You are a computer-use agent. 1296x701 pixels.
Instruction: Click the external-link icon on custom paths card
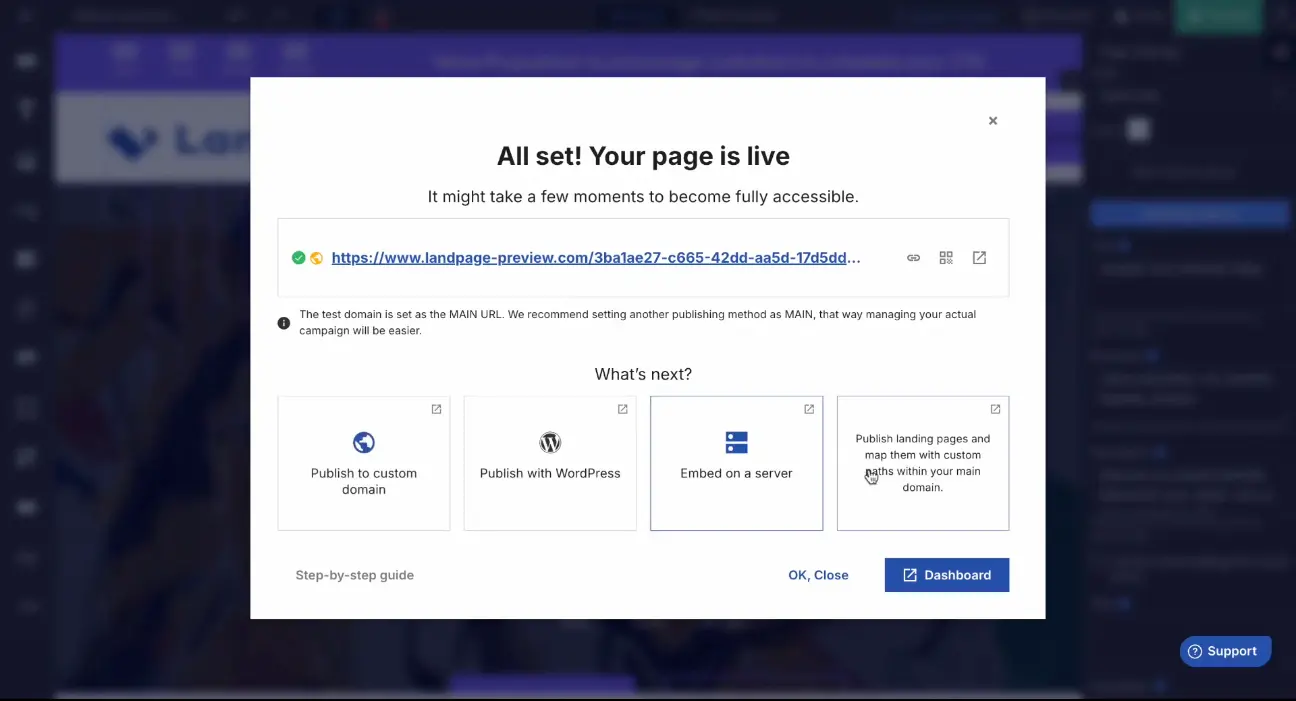[995, 409]
